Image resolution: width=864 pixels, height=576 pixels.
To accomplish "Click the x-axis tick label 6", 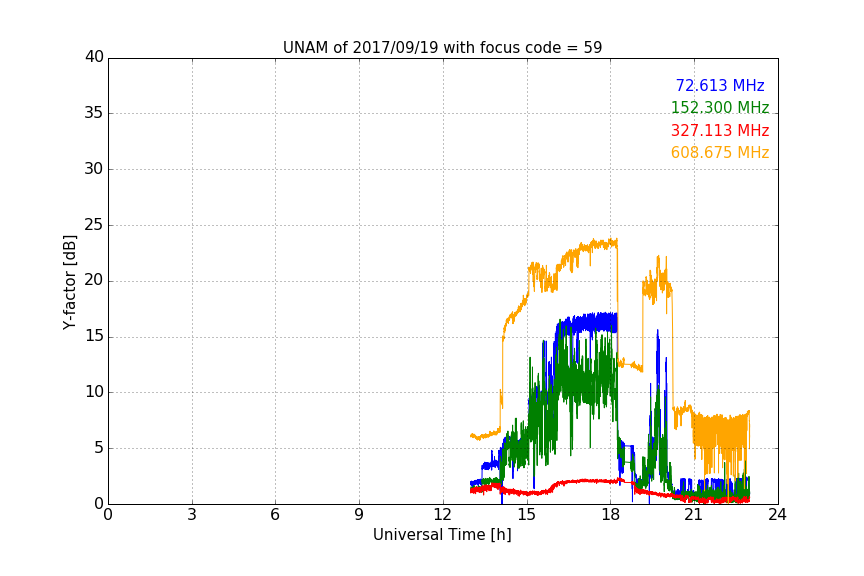I will tap(276, 515).
